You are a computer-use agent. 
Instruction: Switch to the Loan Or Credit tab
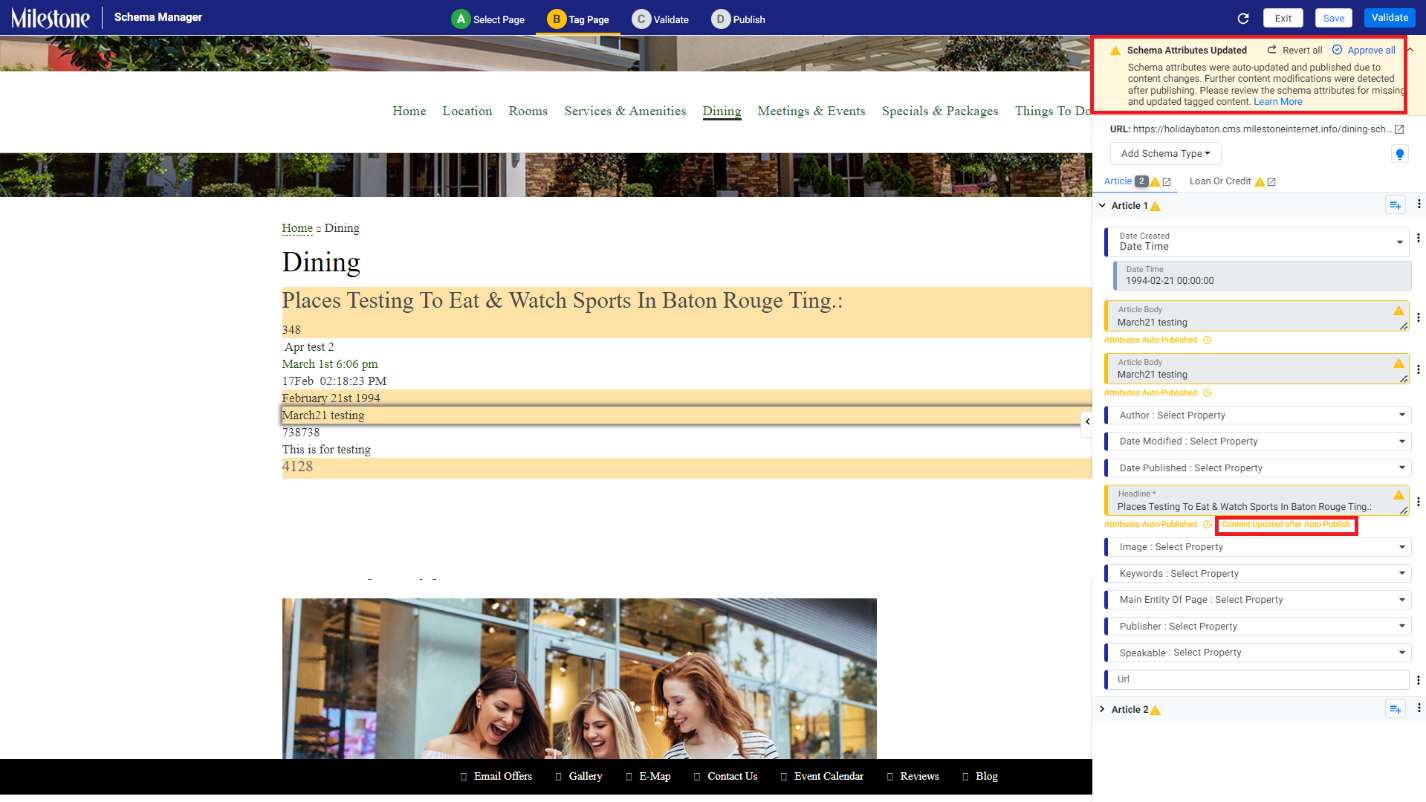1220,181
